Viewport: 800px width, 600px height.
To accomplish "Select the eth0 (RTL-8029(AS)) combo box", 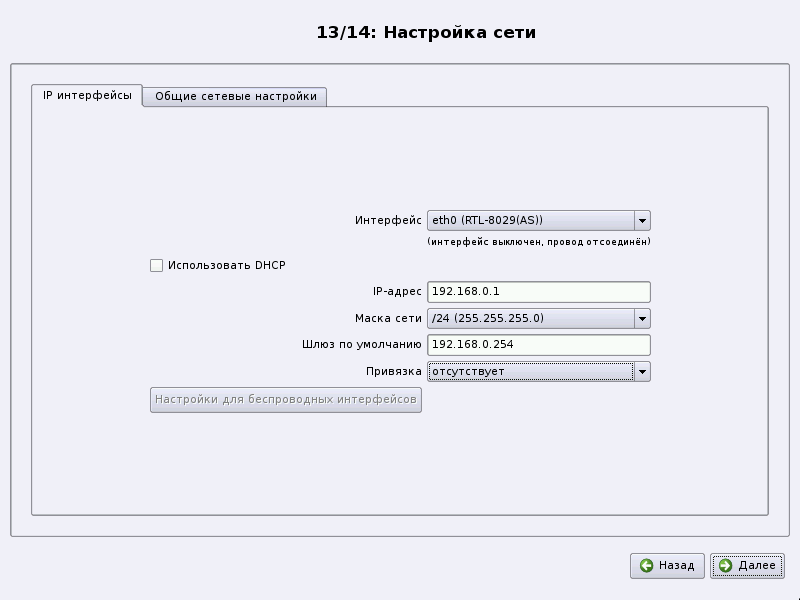I will click(530, 220).
